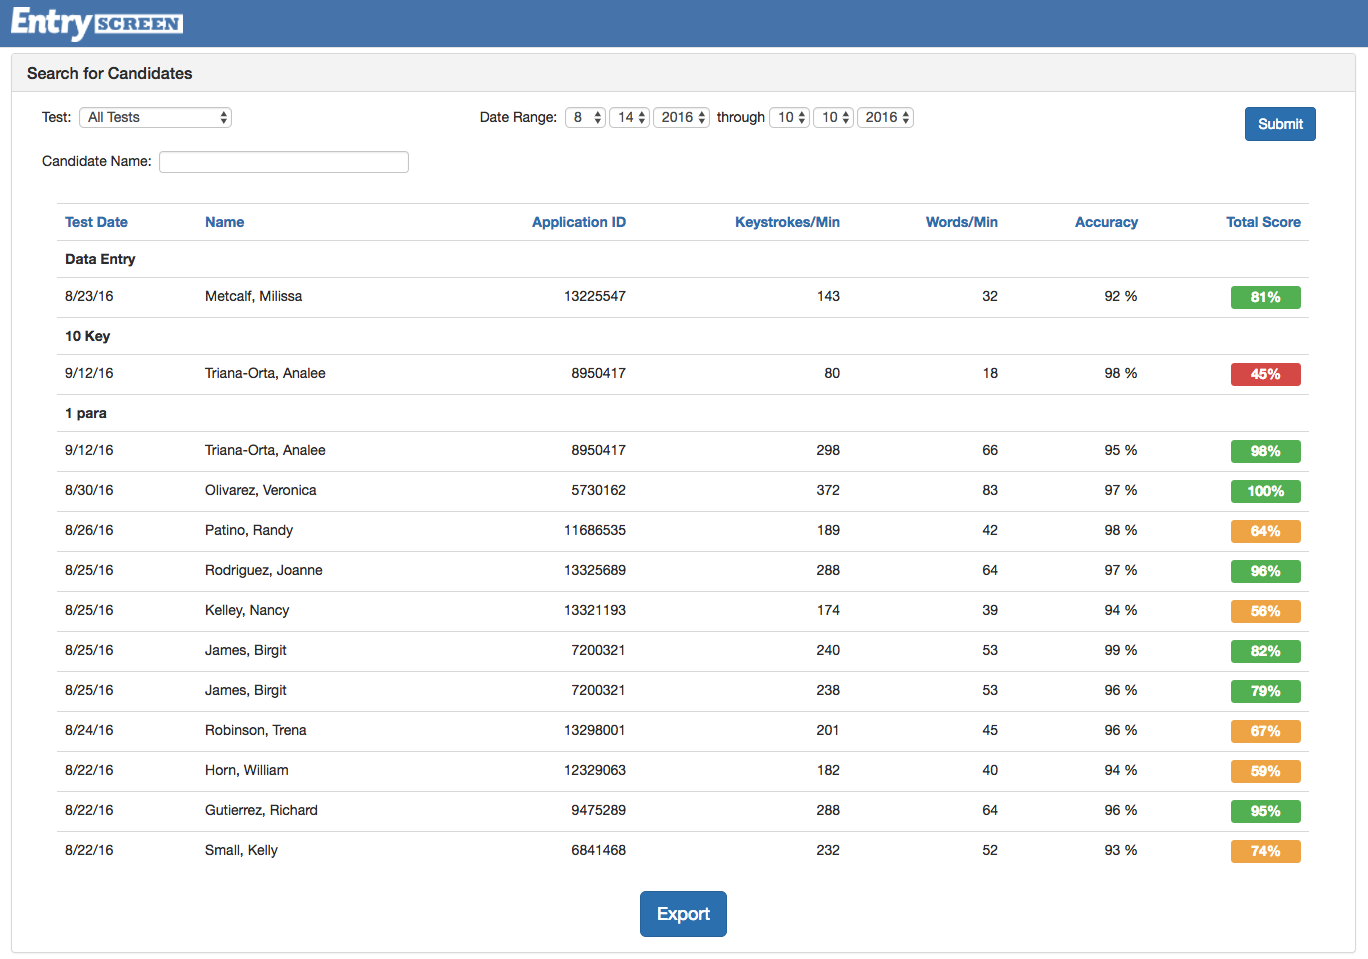1368x959 pixels.
Task: Sort by the Keystrokes/Min column header
Action: click(x=787, y=222)
